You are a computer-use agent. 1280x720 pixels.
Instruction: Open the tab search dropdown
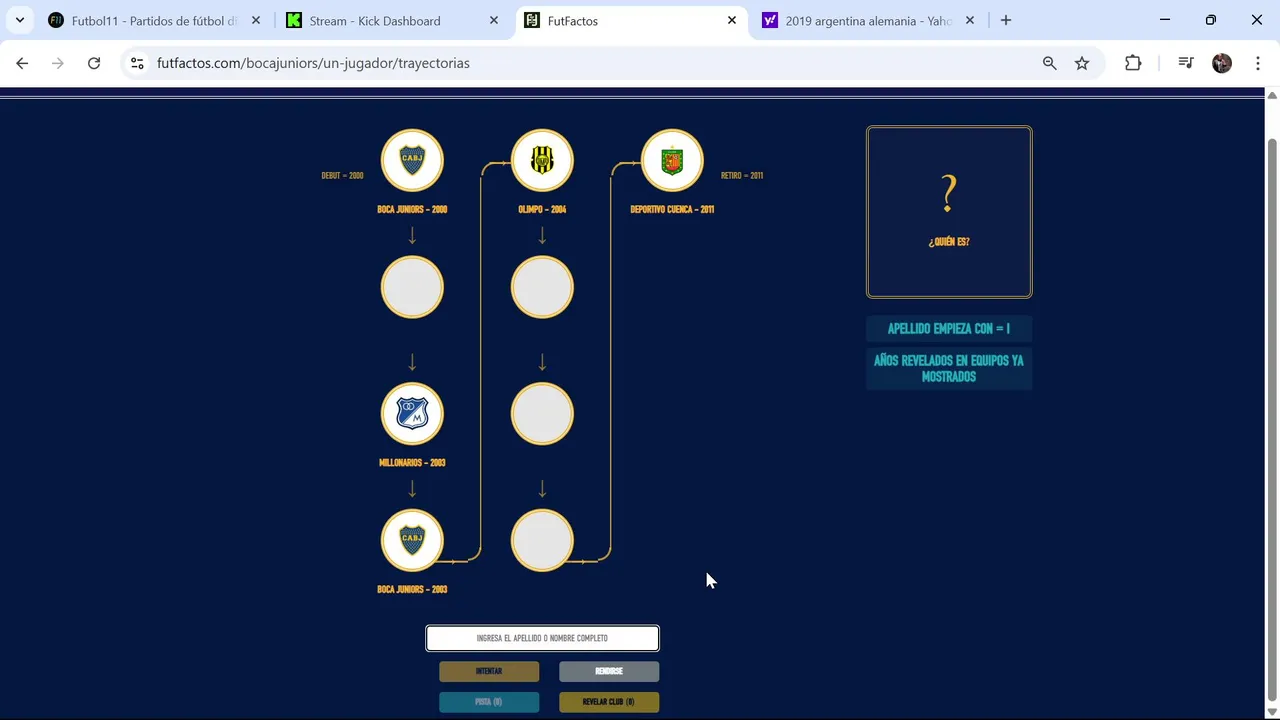click(x=19, y=21)
